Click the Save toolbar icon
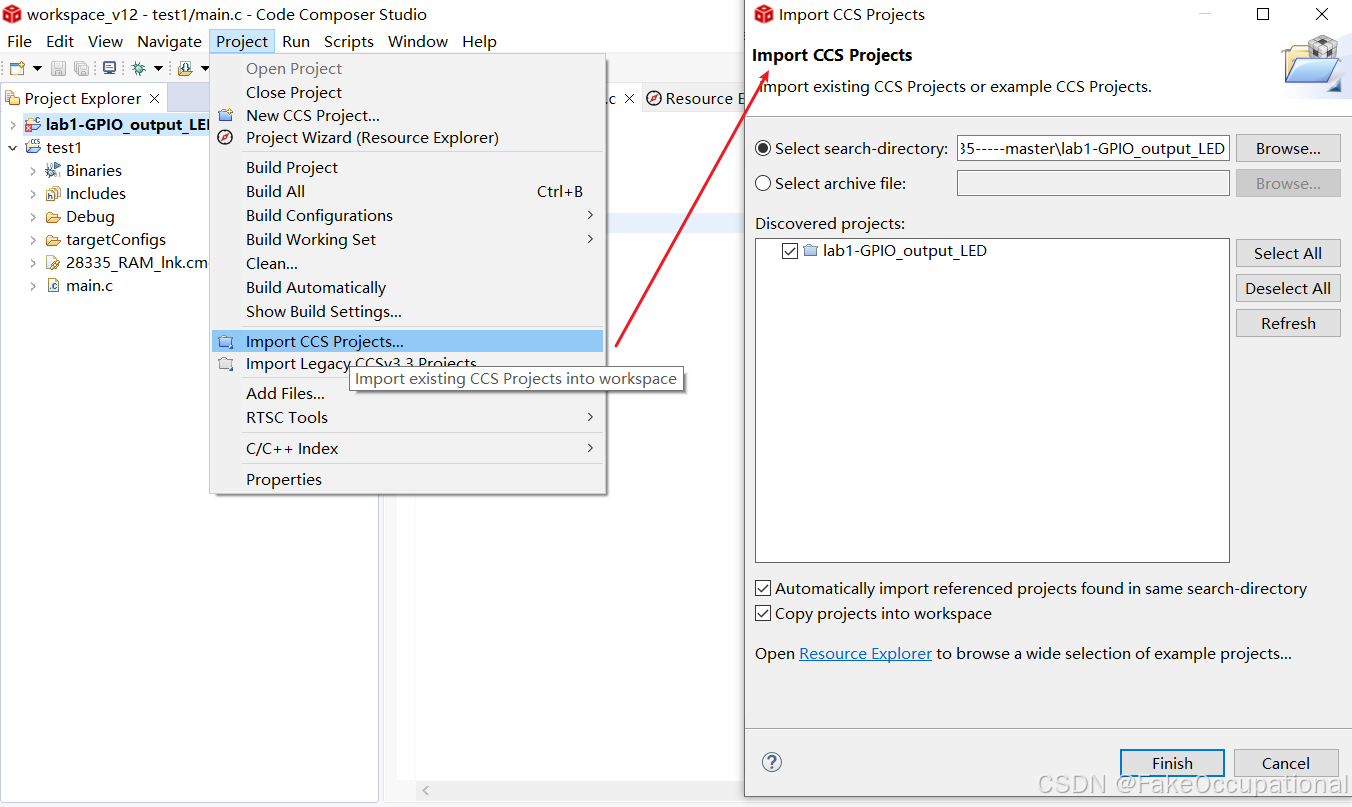Screen dimensions: 1352x807 (58, 68)
